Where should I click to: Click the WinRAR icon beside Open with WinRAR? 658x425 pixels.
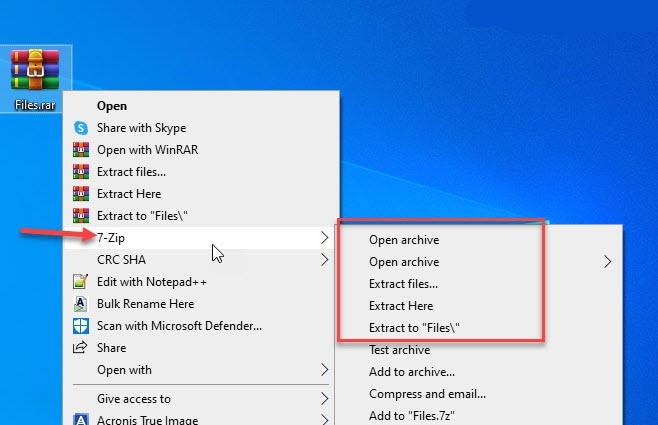pos(81,150)
